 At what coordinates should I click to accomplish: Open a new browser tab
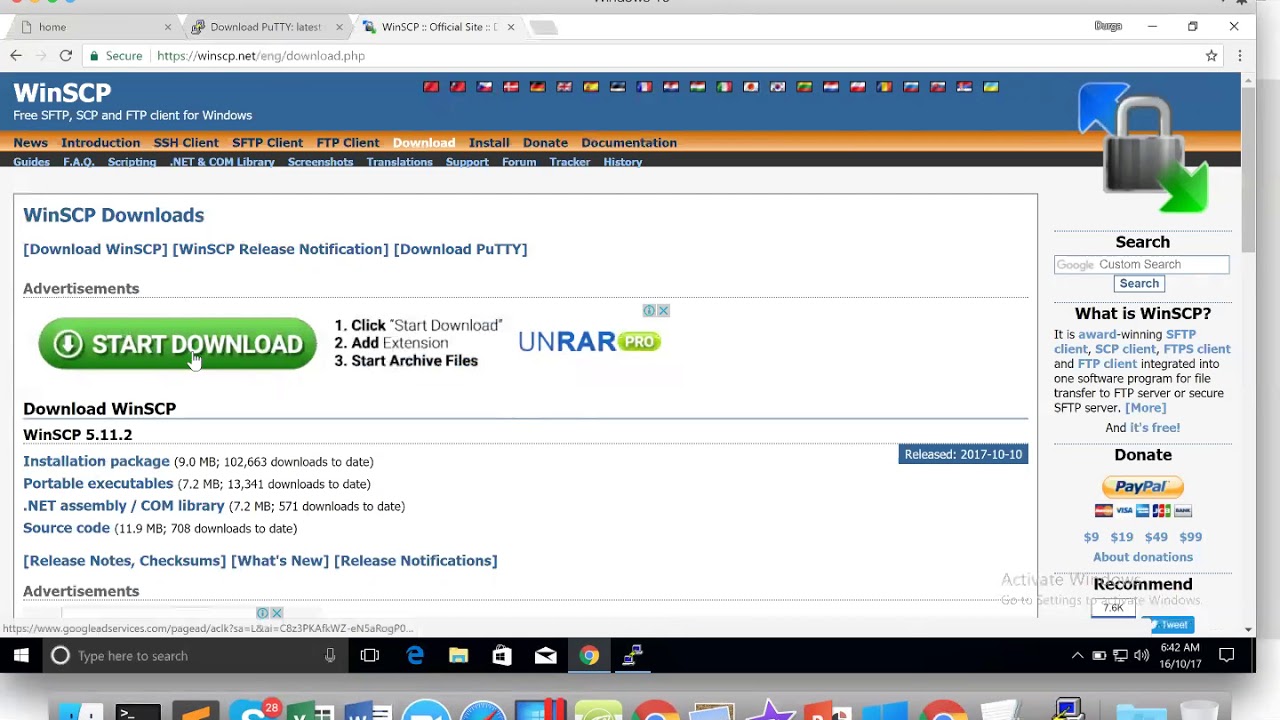pyautogui.click(x=543, y=27)
